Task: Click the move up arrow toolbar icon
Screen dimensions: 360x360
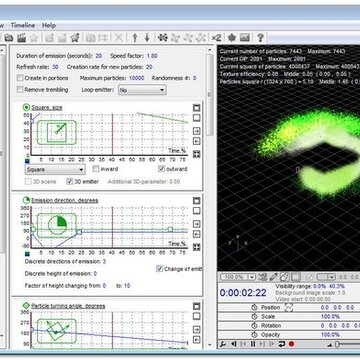Action: 135,37
